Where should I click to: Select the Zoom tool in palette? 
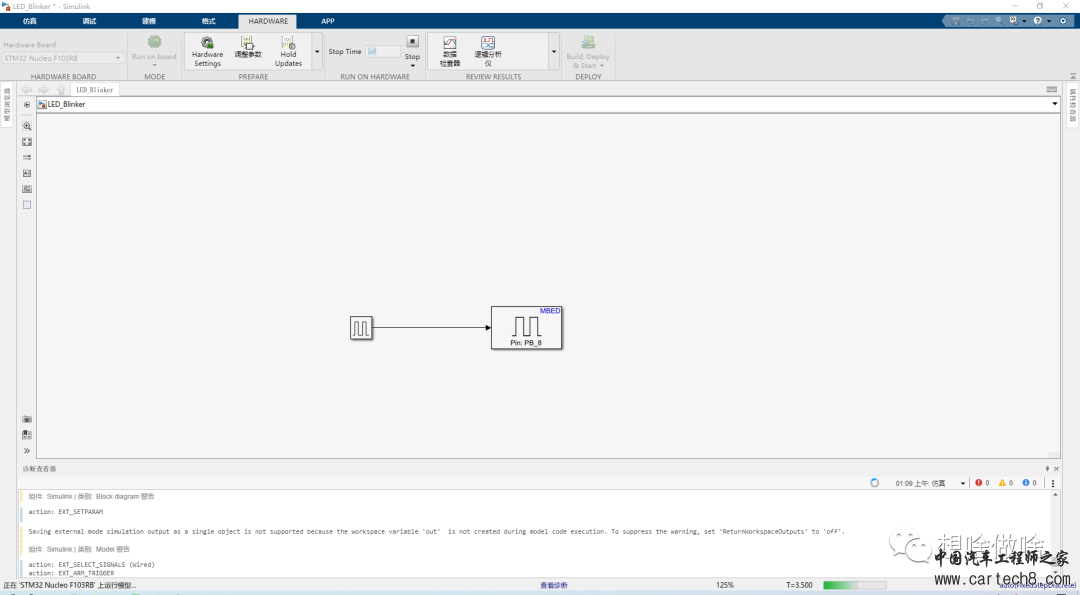tap(27, 126)
